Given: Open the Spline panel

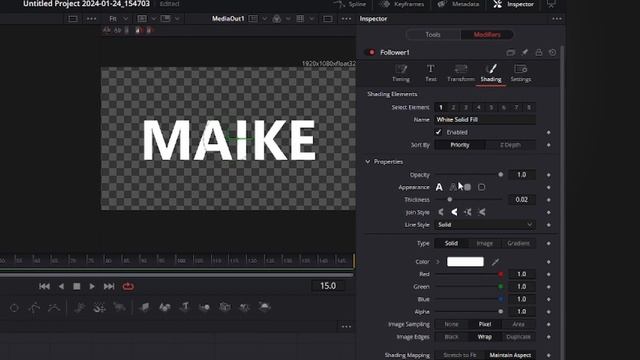Looking at the screenshot, I should 351,4.
